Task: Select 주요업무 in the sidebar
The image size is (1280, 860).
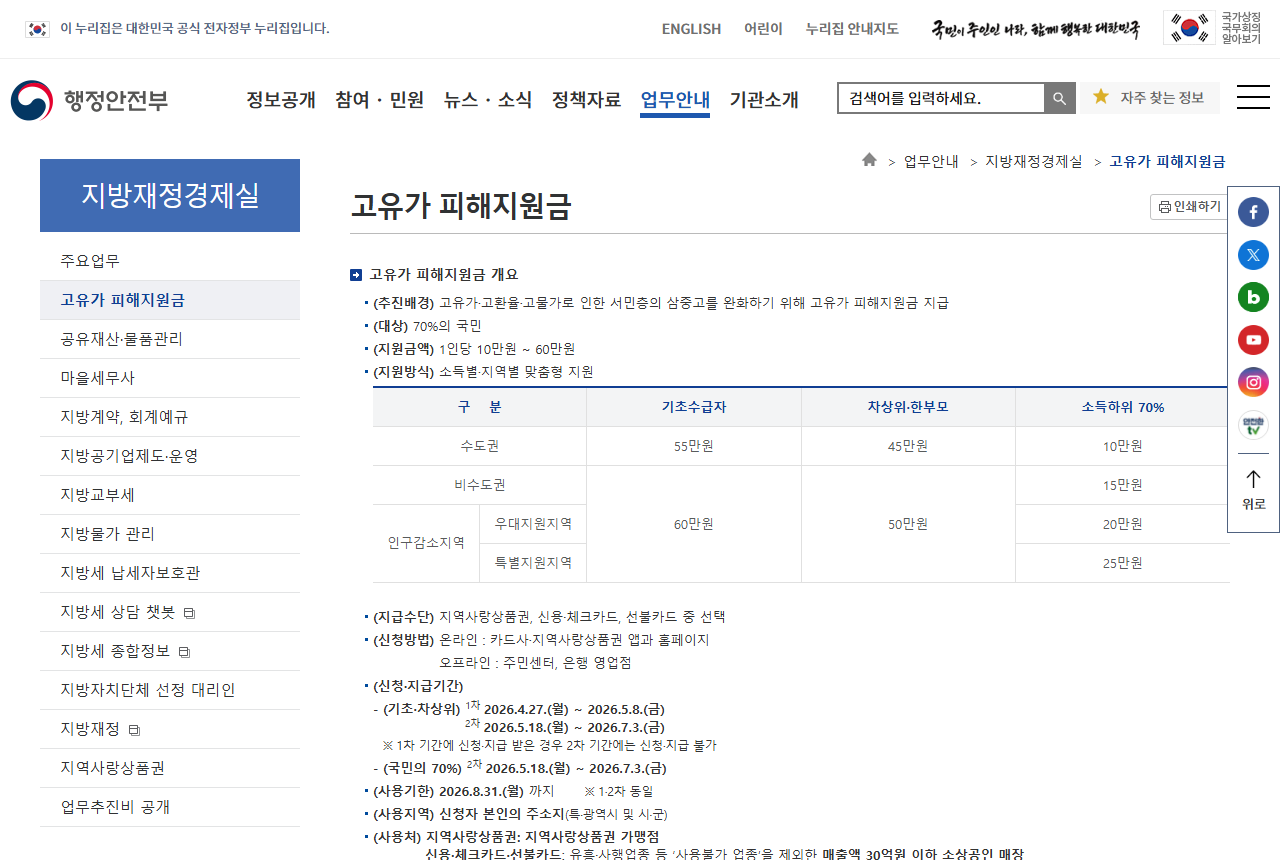Action: (x=170, y=261)
